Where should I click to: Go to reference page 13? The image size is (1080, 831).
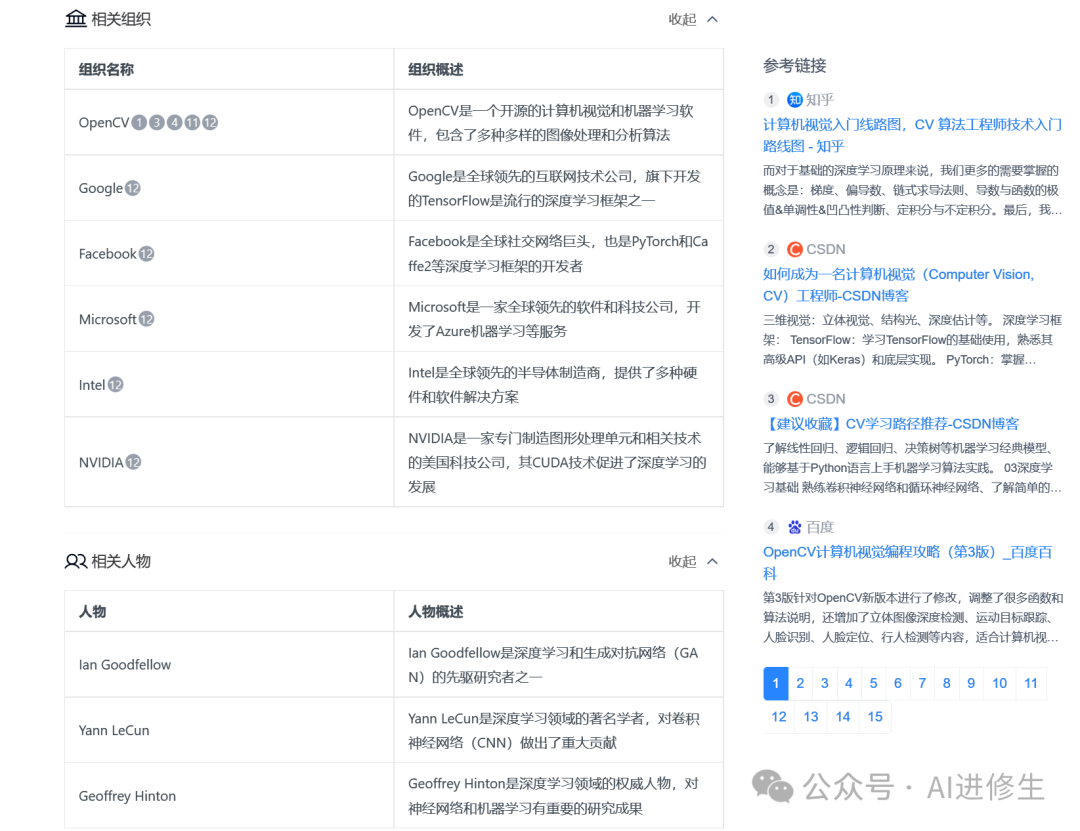(x=811, y=717)
